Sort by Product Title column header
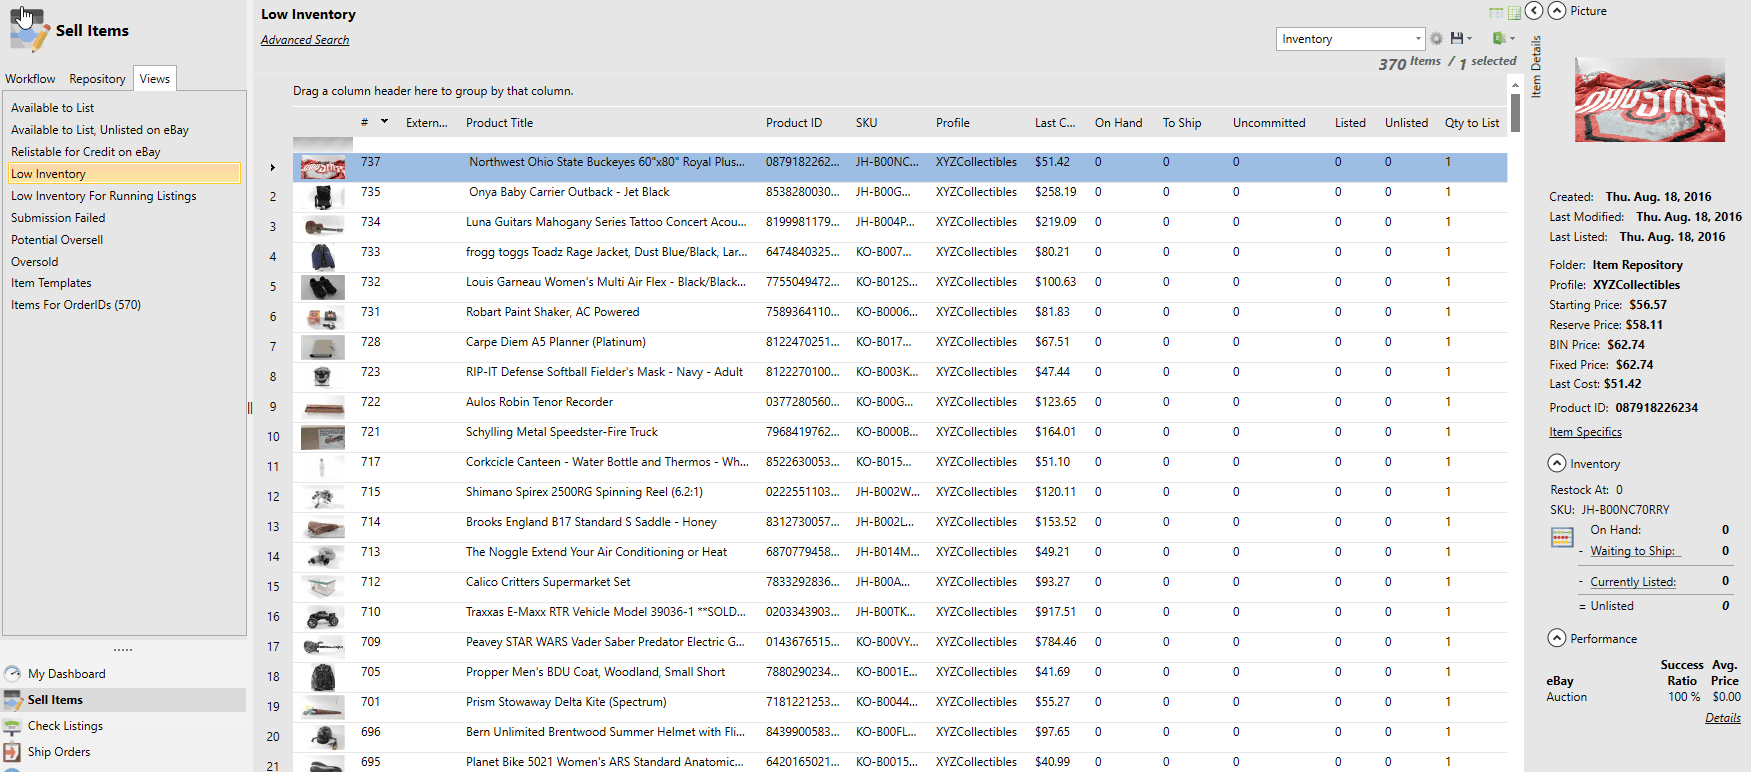Image resolution: width=1751 pixels, height=772 pixels. 499,123
